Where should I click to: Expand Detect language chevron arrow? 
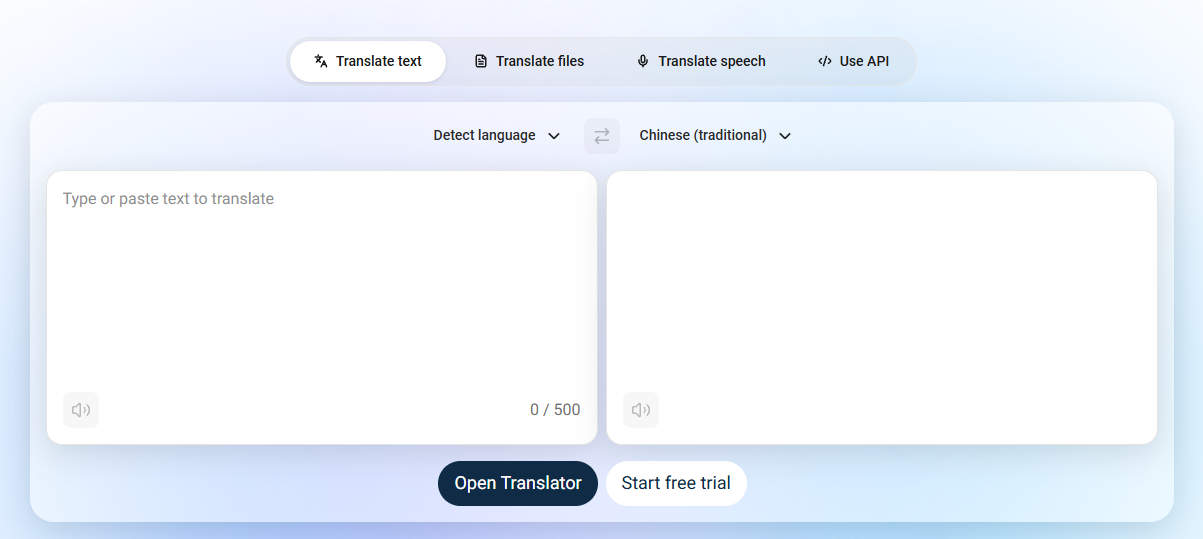[554, 136]
